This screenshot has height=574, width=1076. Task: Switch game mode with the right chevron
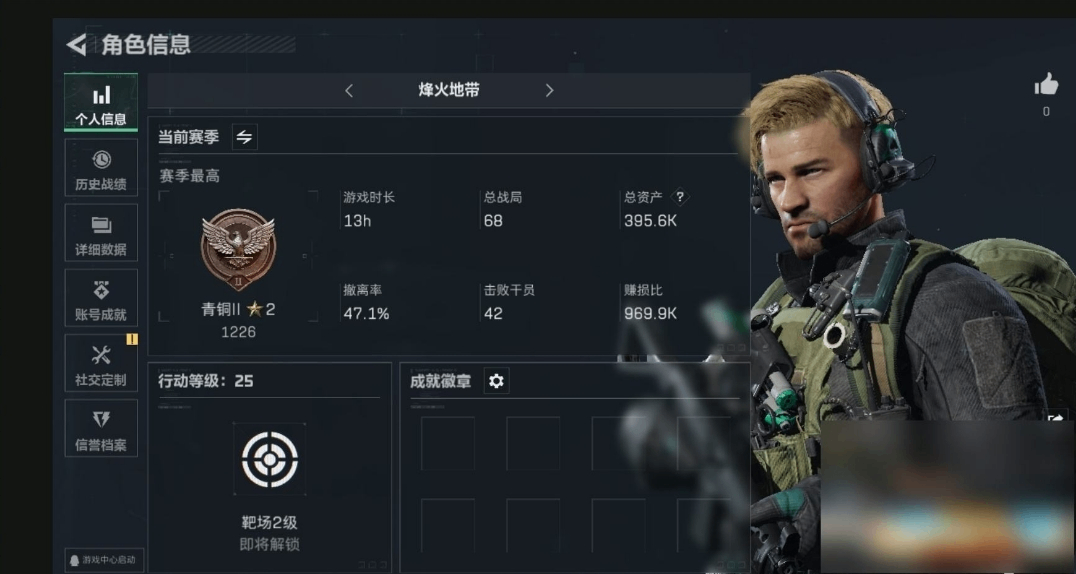(549, 91)
